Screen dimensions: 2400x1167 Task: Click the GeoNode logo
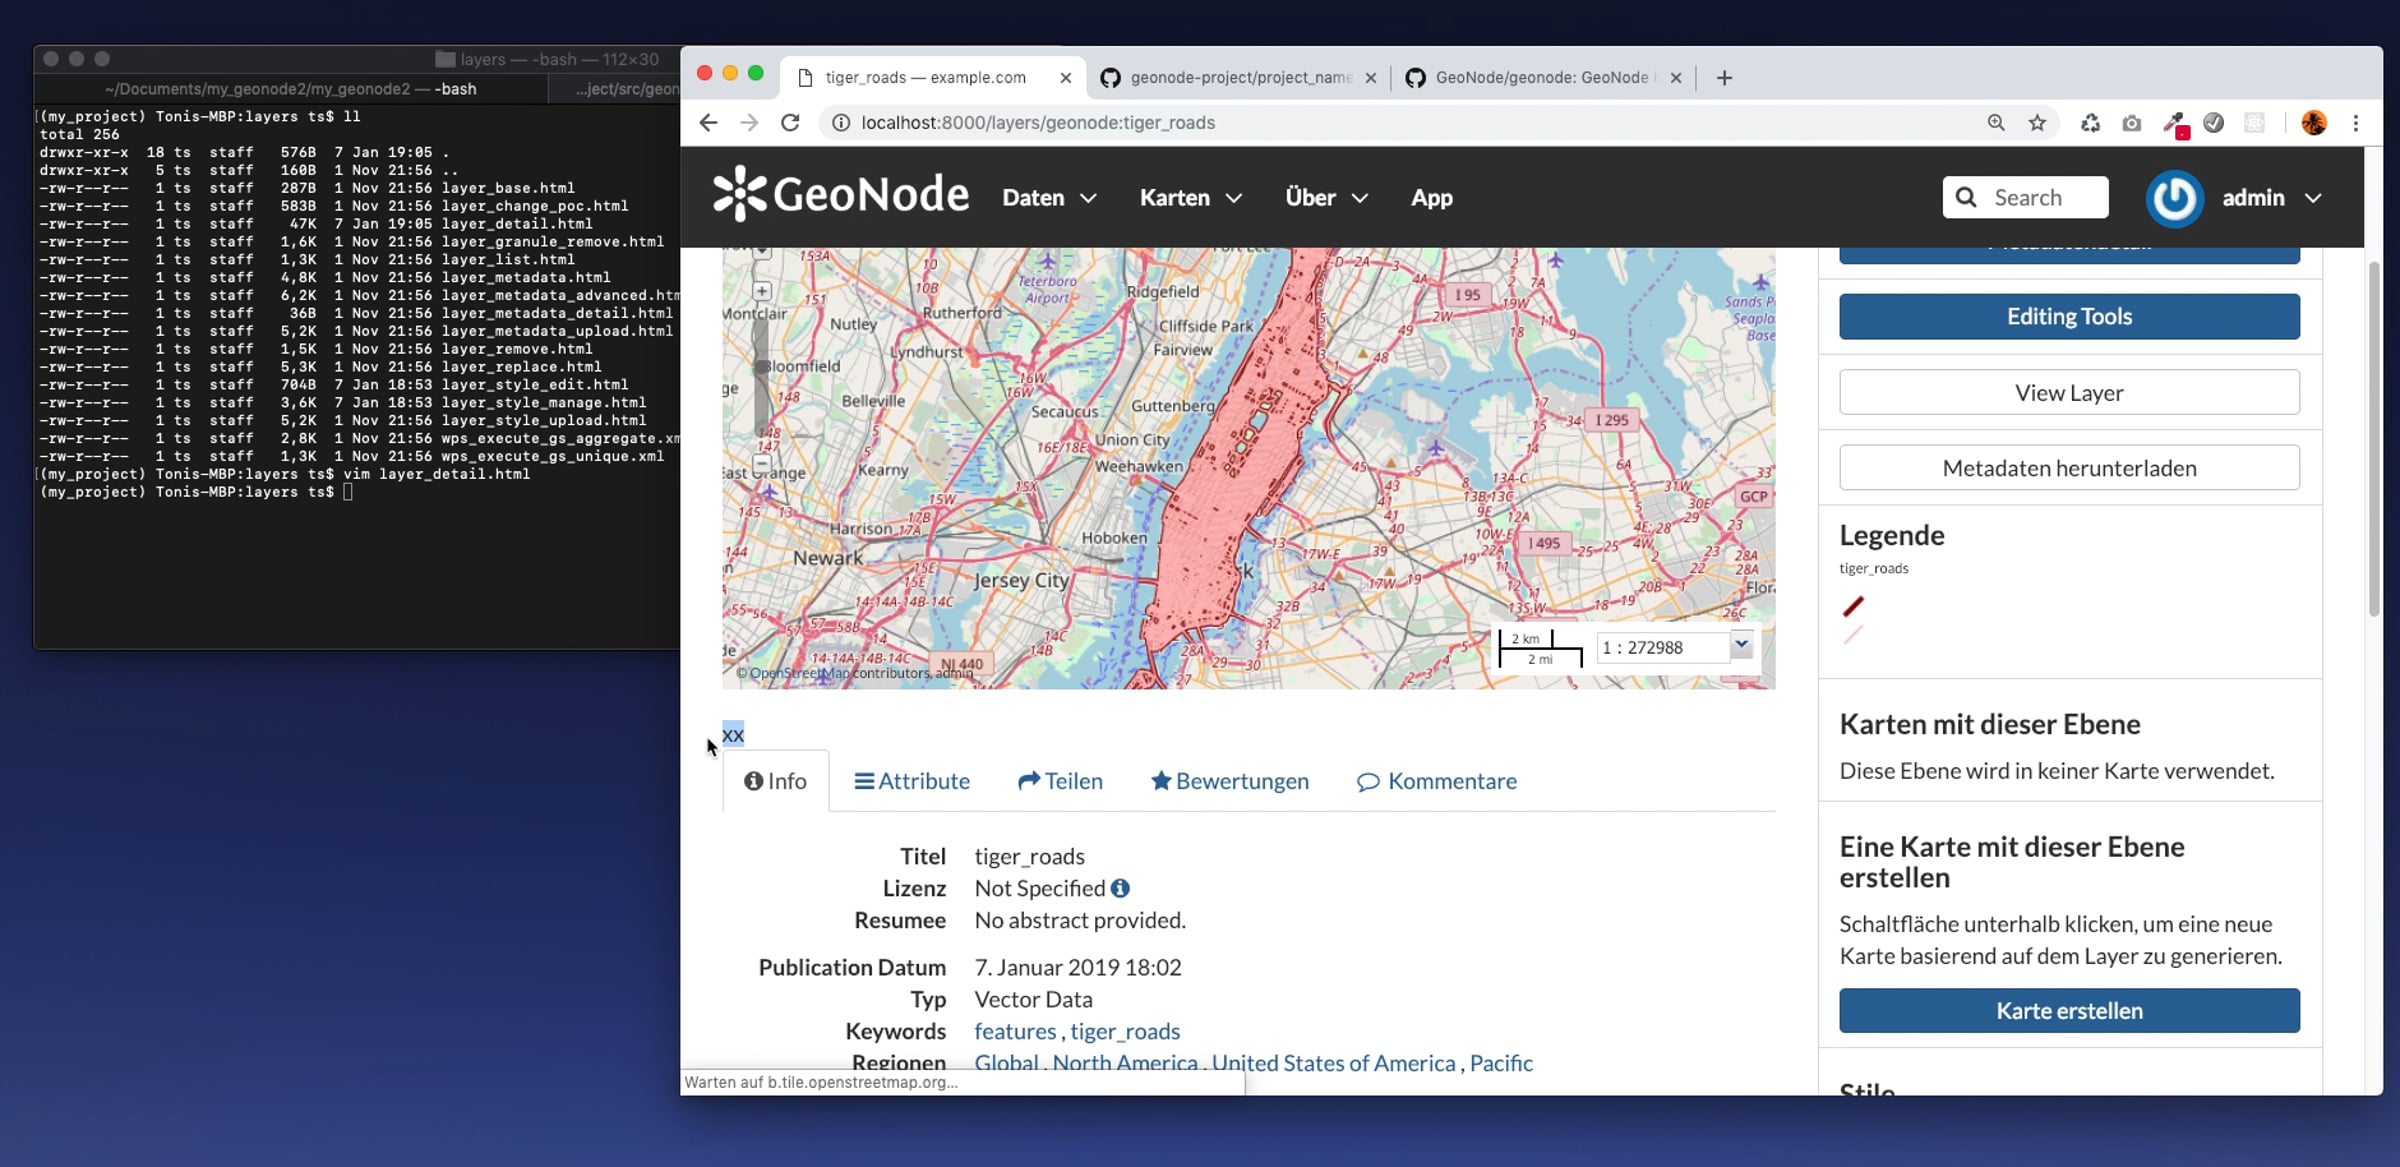(841, 193)
